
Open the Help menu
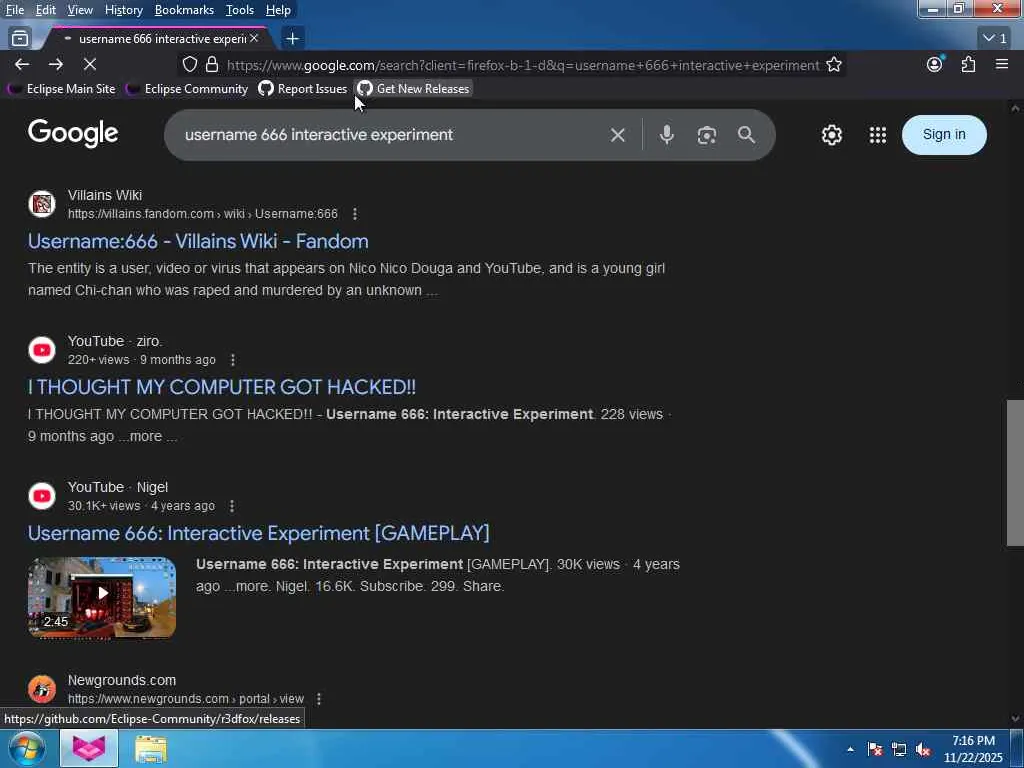pyautogui.click(x=278, y=10)
